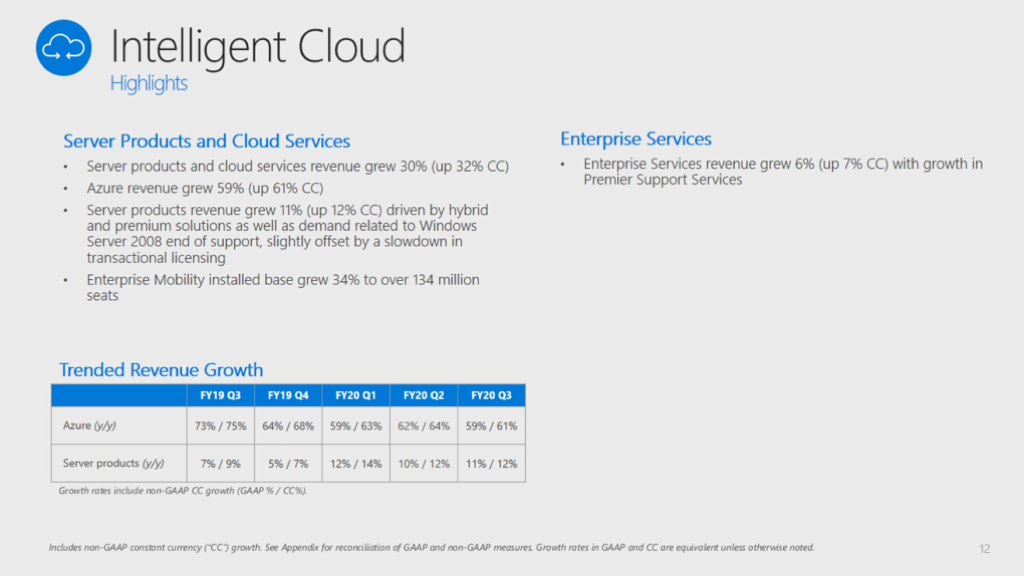Image resolution: width=1024 pixels, height=576 pixels.
Task: Select the Azure revenue grew 59% bullet
Action: 205,188
